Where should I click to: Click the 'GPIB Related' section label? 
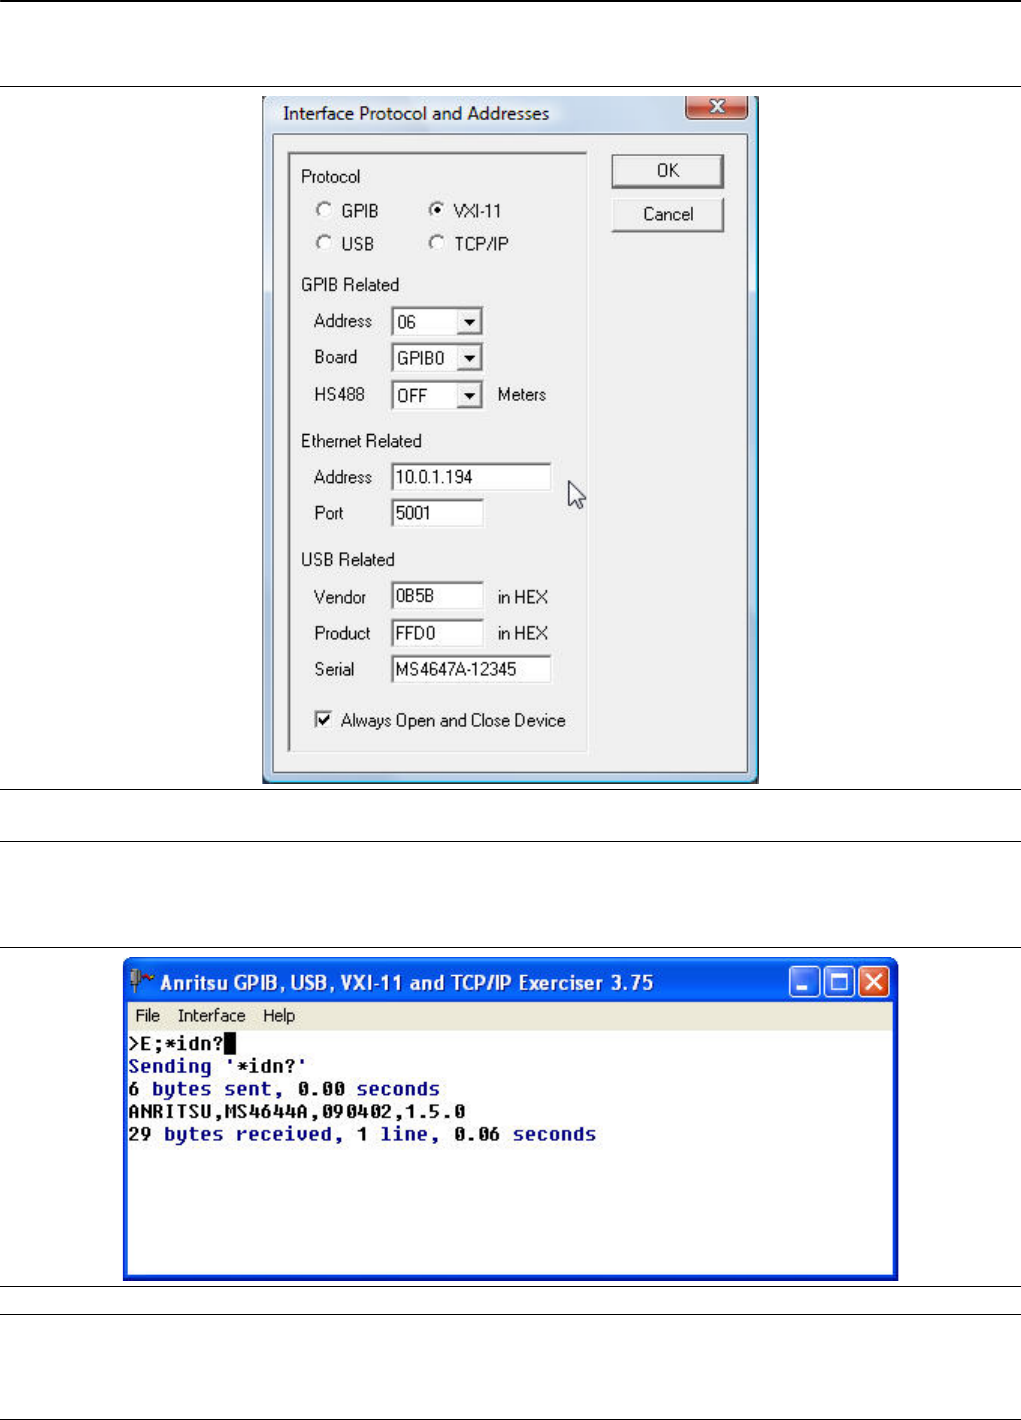(350, 285)
